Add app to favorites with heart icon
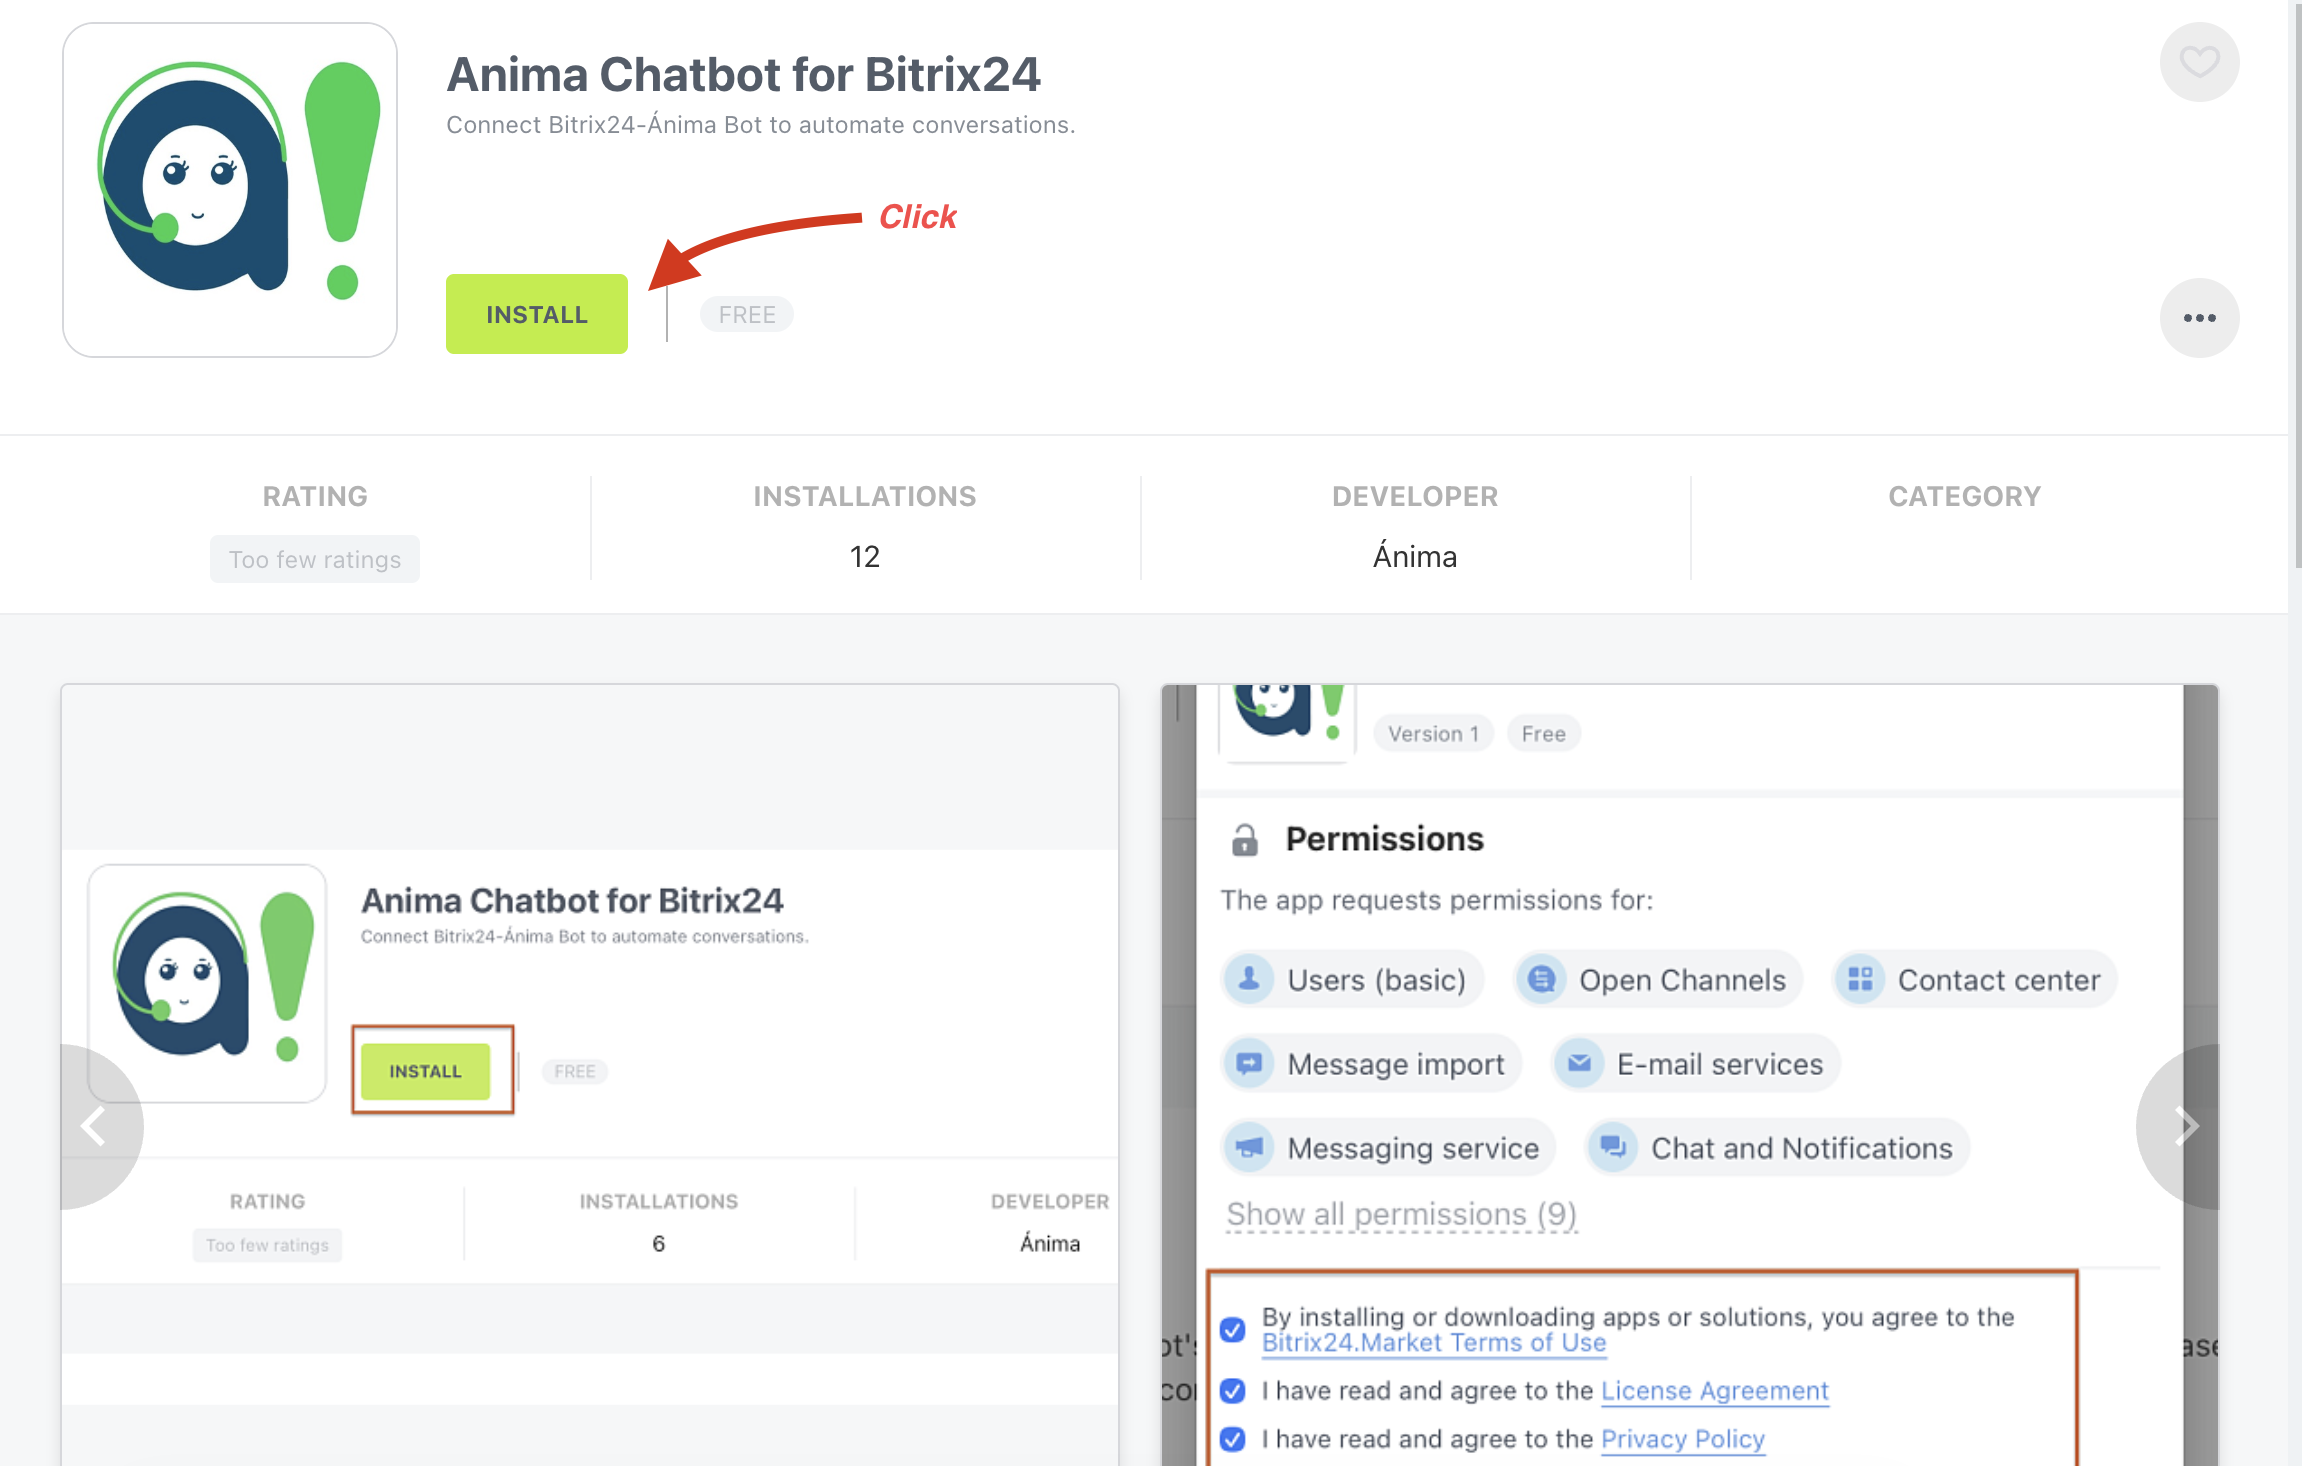Screen dimensions: 2302x1466 (2199, 62)
